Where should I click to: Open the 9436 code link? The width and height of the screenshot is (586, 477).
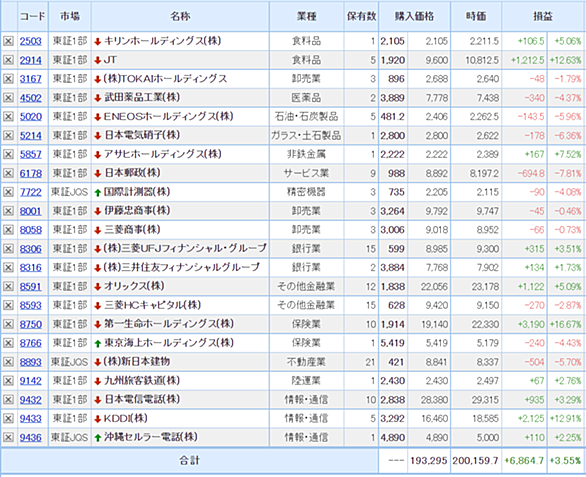coord(31,437)
